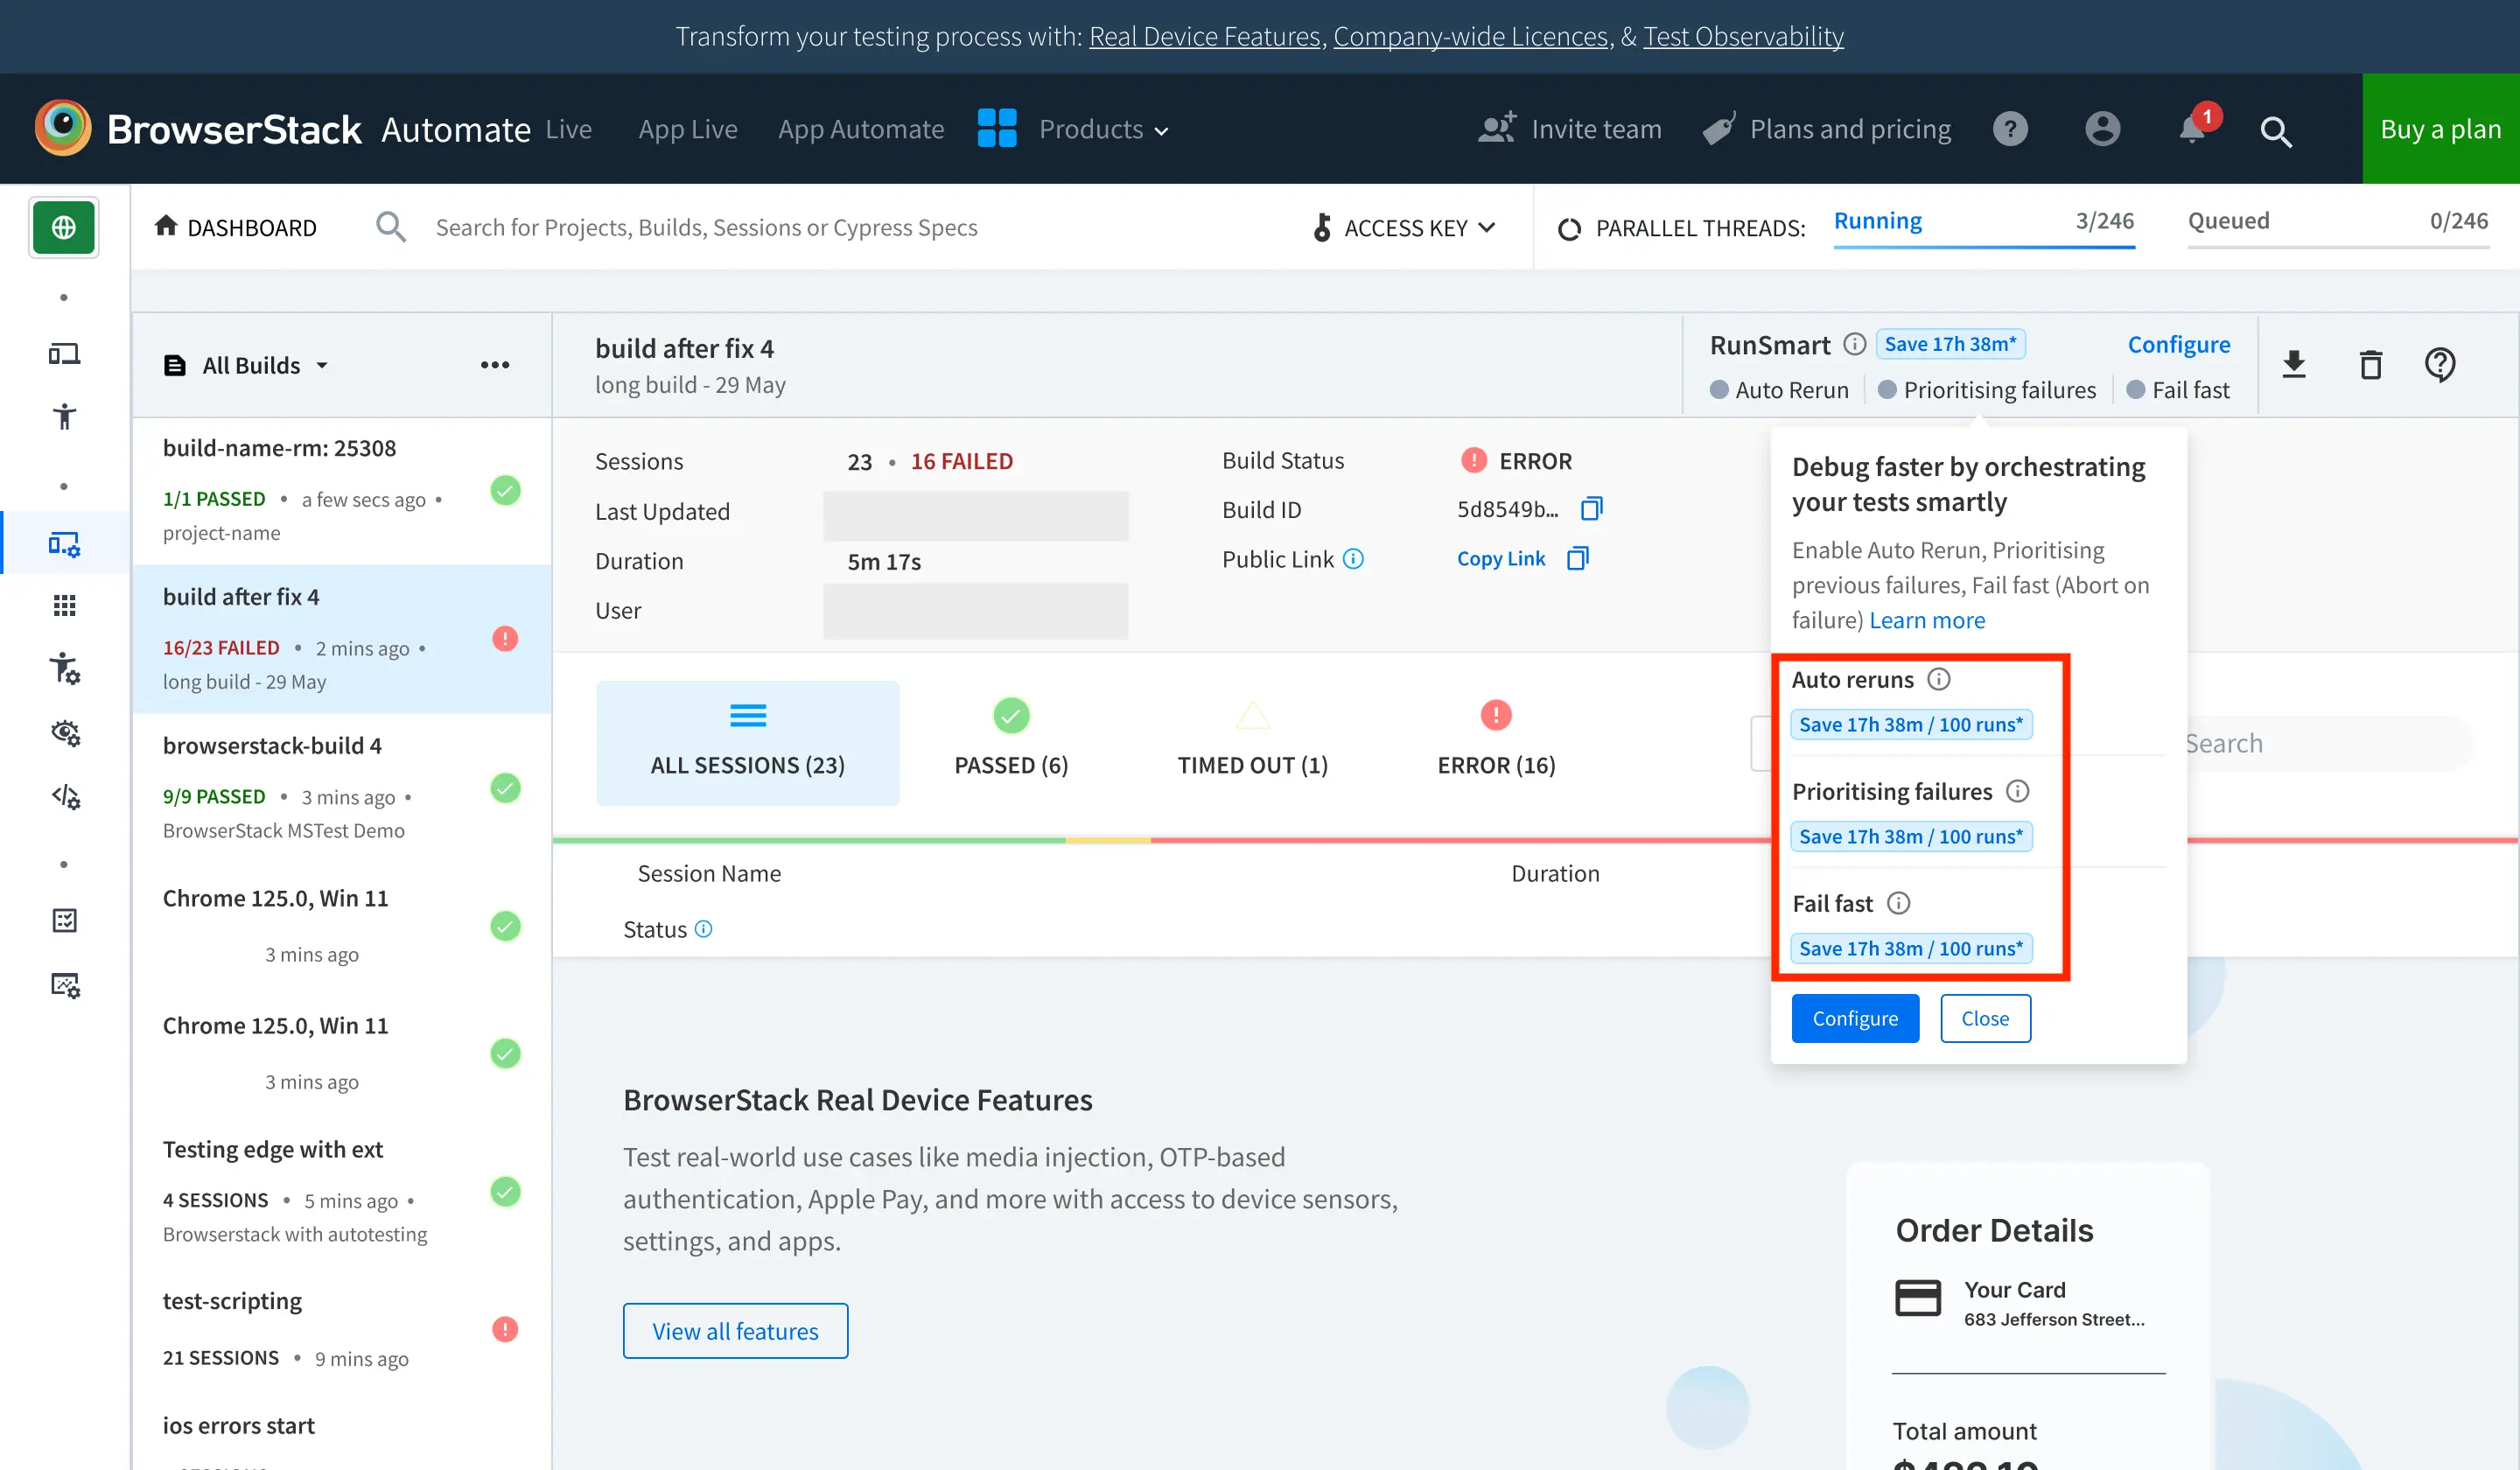Viewport: 2520px width, 1470px height.
Task: Click the download build report icon
Action: (x=2294, y=365)
